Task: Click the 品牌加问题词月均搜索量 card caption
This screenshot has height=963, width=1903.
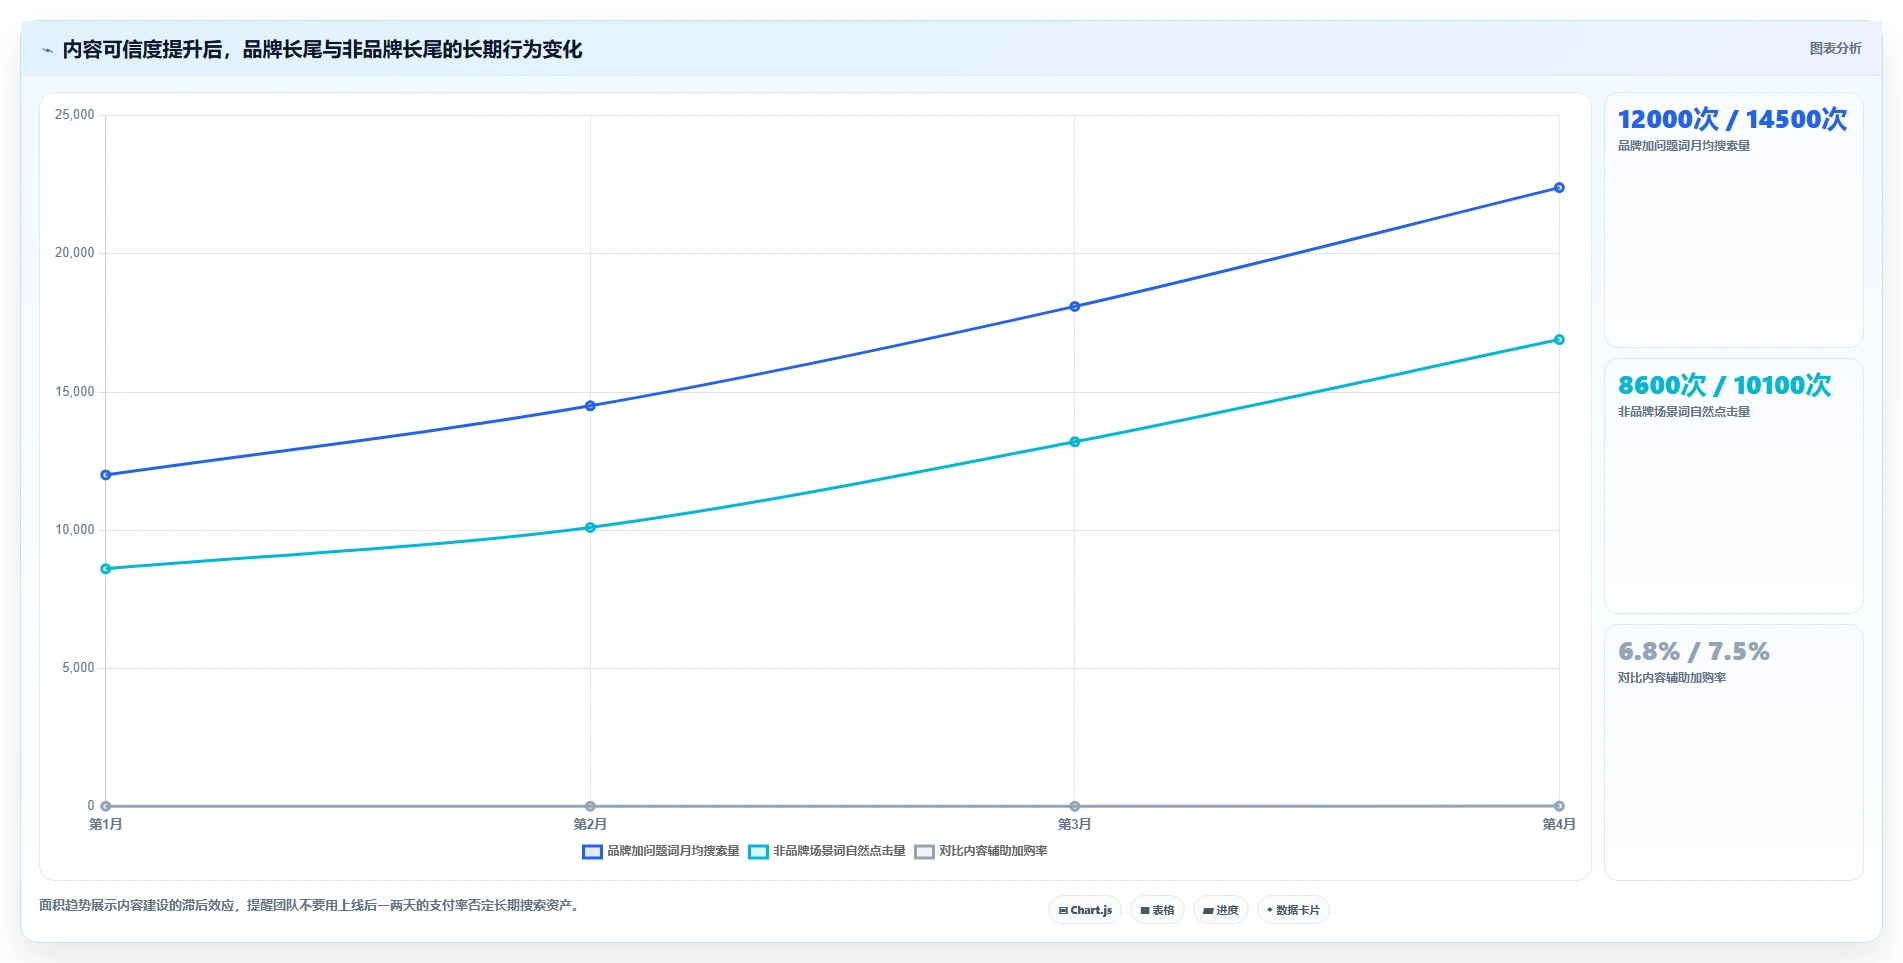Action: pos(1684,146)
